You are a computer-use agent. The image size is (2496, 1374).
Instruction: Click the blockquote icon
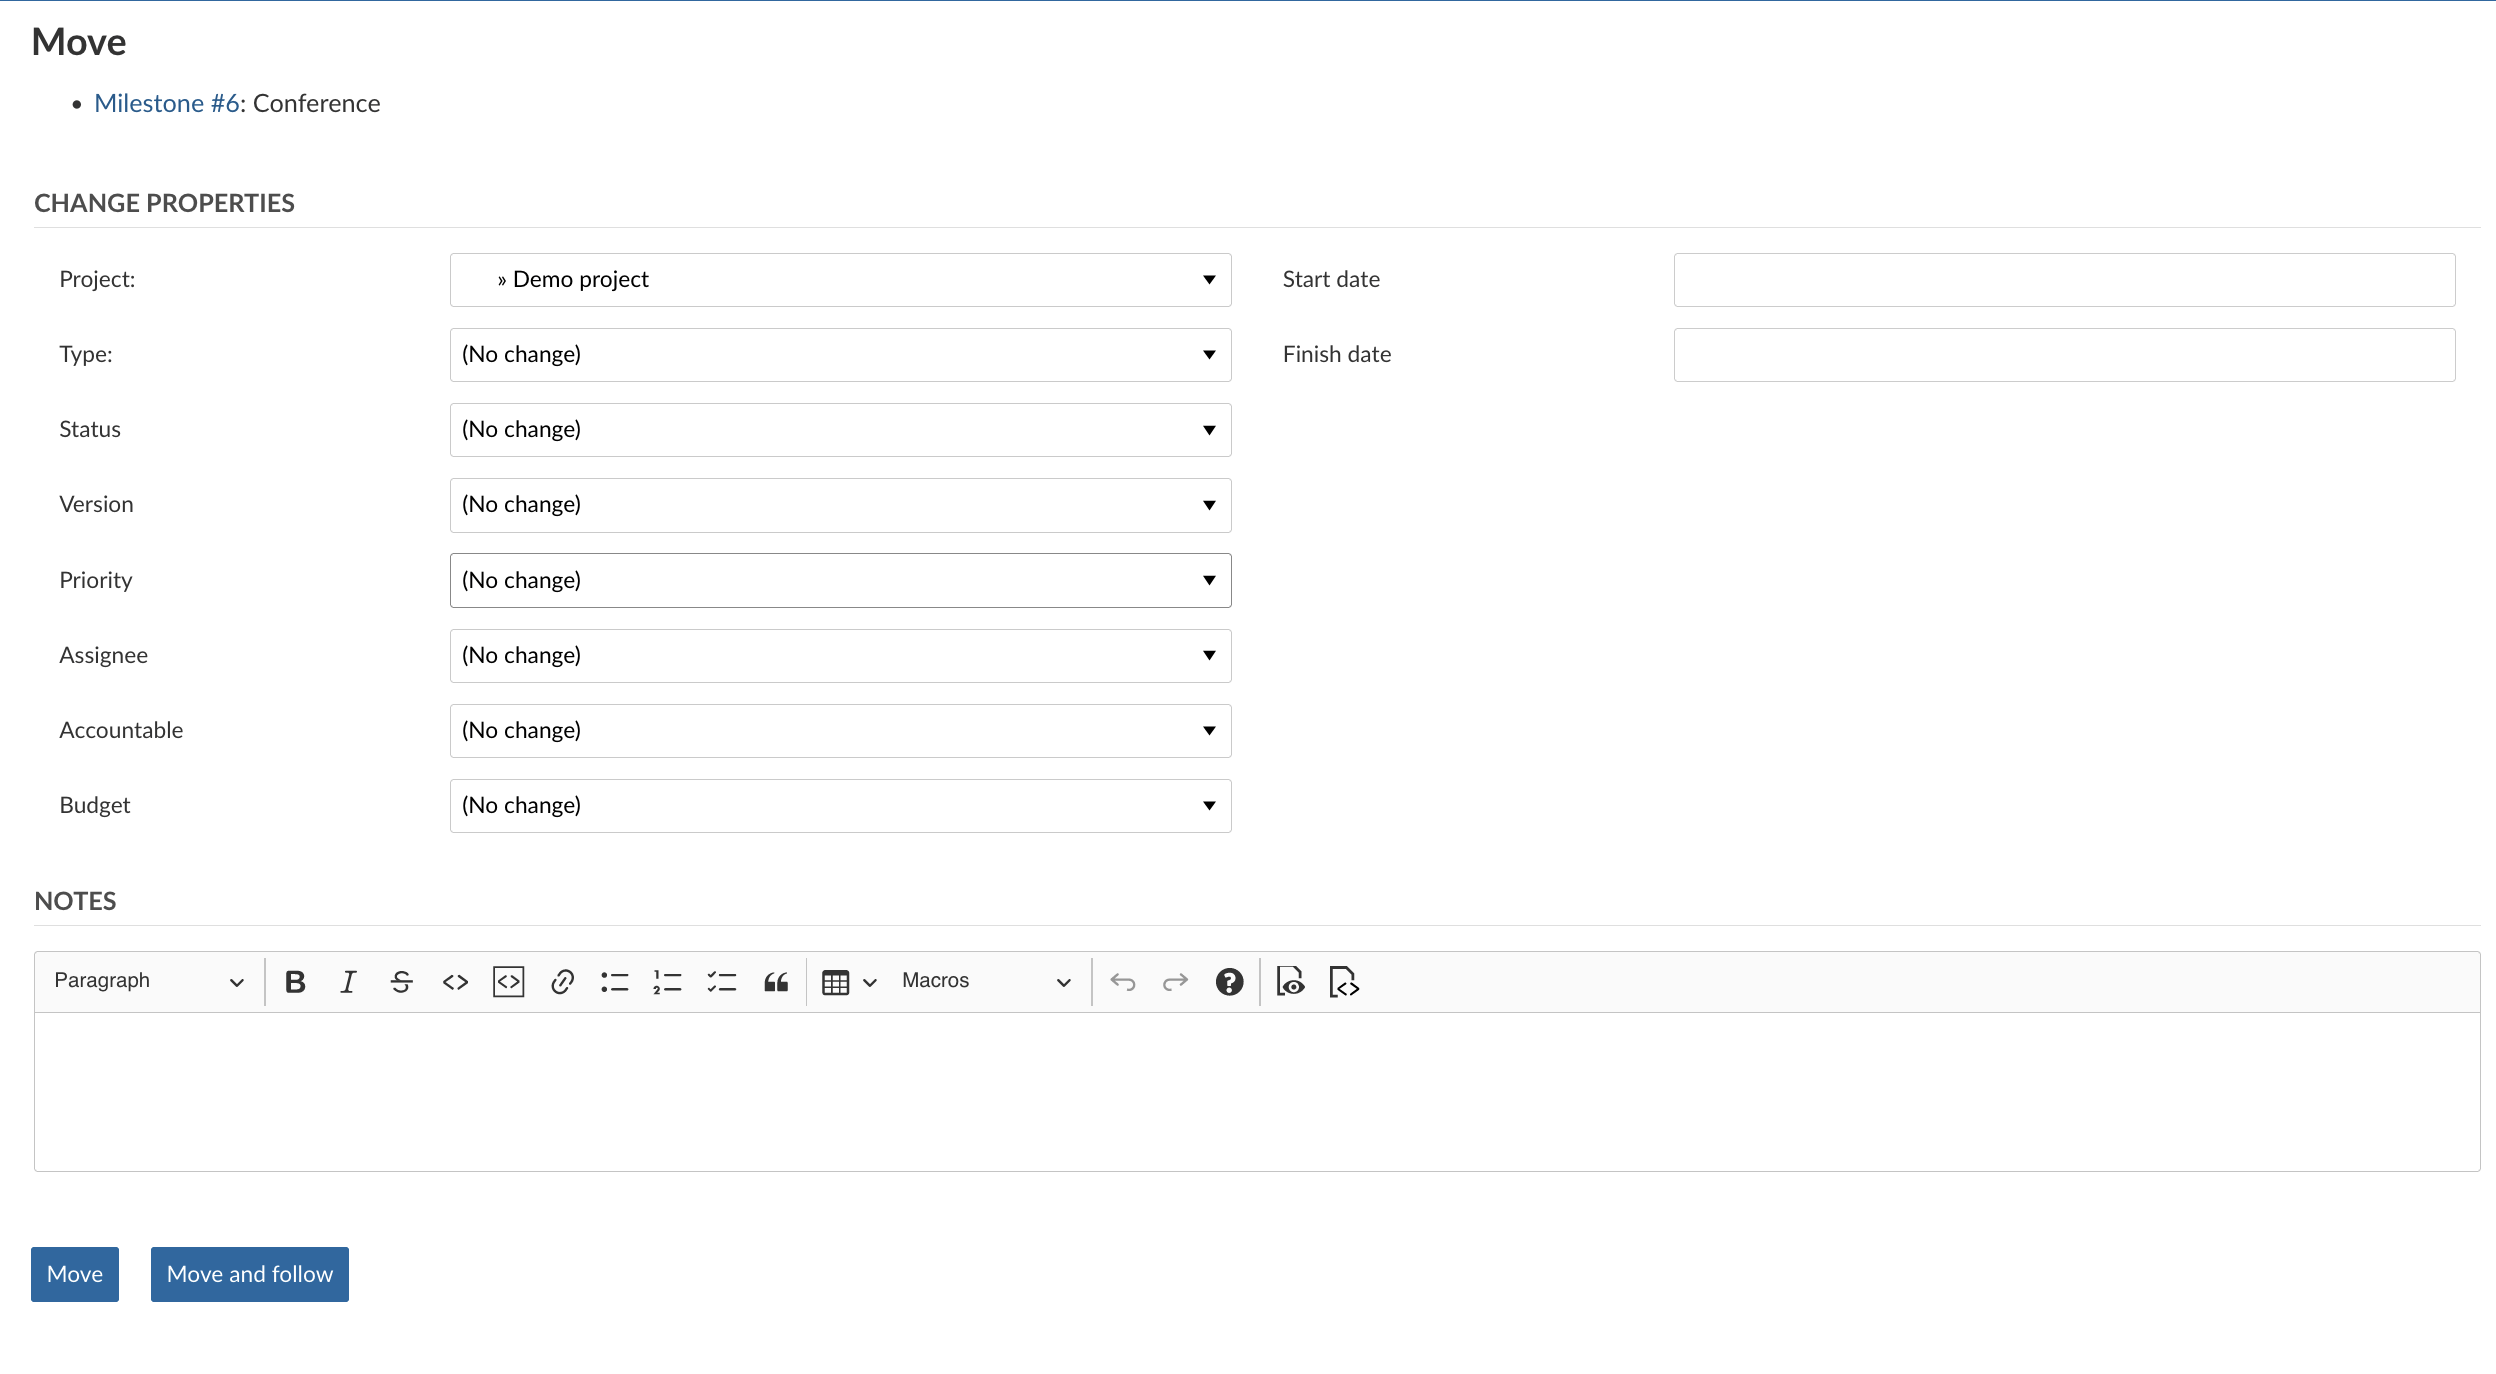pos(773,981)
